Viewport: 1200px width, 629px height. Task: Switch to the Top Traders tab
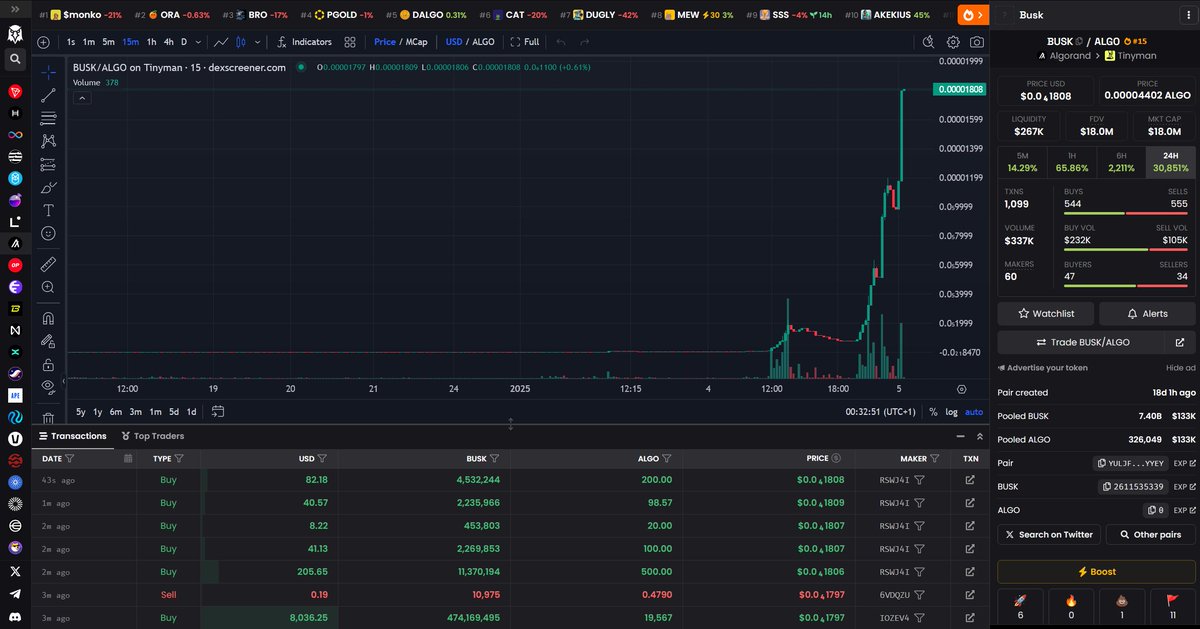[x=152, y=436]
